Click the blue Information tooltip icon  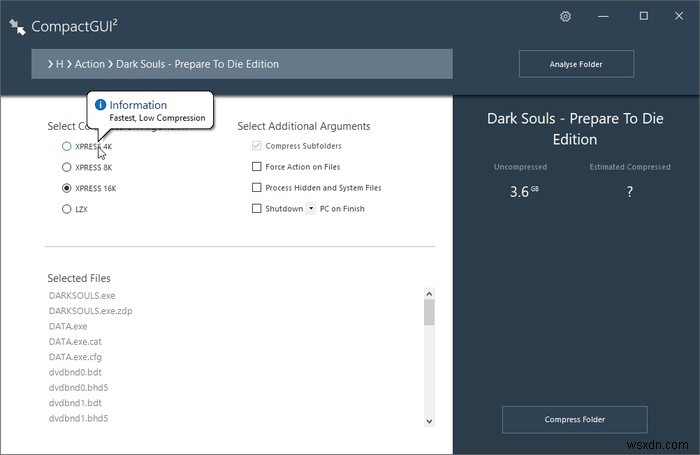100,105
